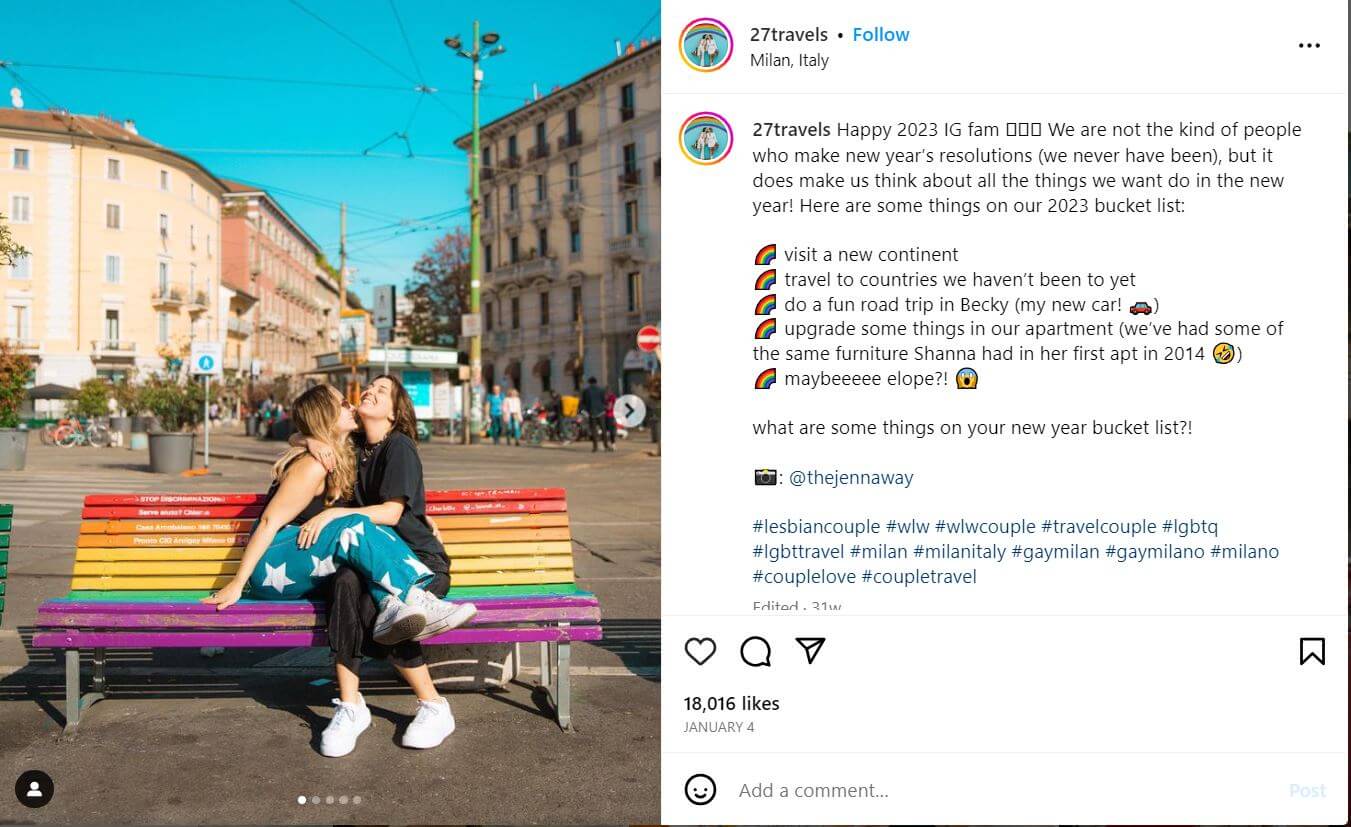This screenshot has width=1351, height=827.
Task: Open the #lesbiancouple hashtag
Action: (816, 526)
